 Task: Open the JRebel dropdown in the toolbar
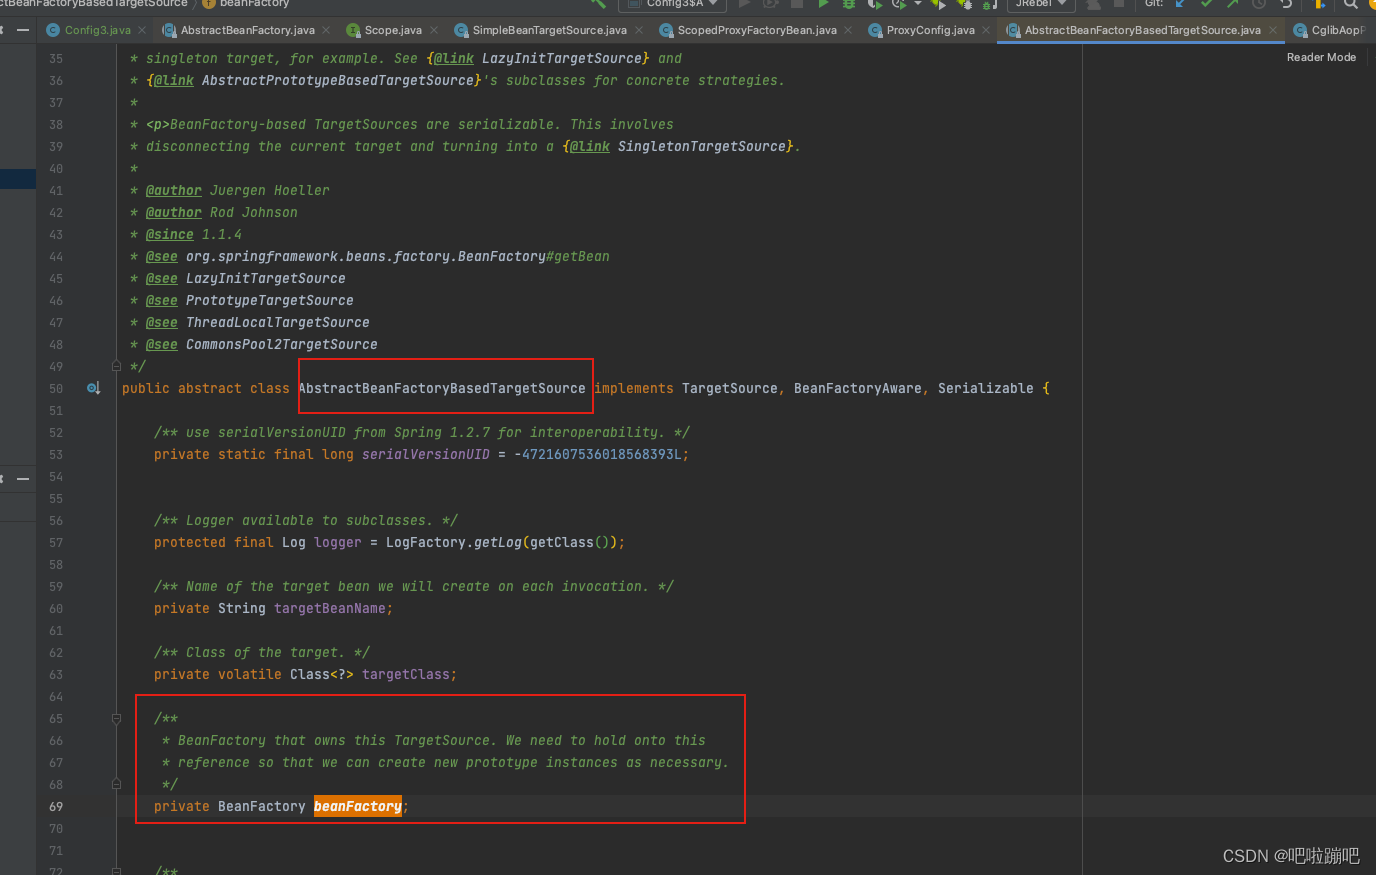click(1039, 4)
